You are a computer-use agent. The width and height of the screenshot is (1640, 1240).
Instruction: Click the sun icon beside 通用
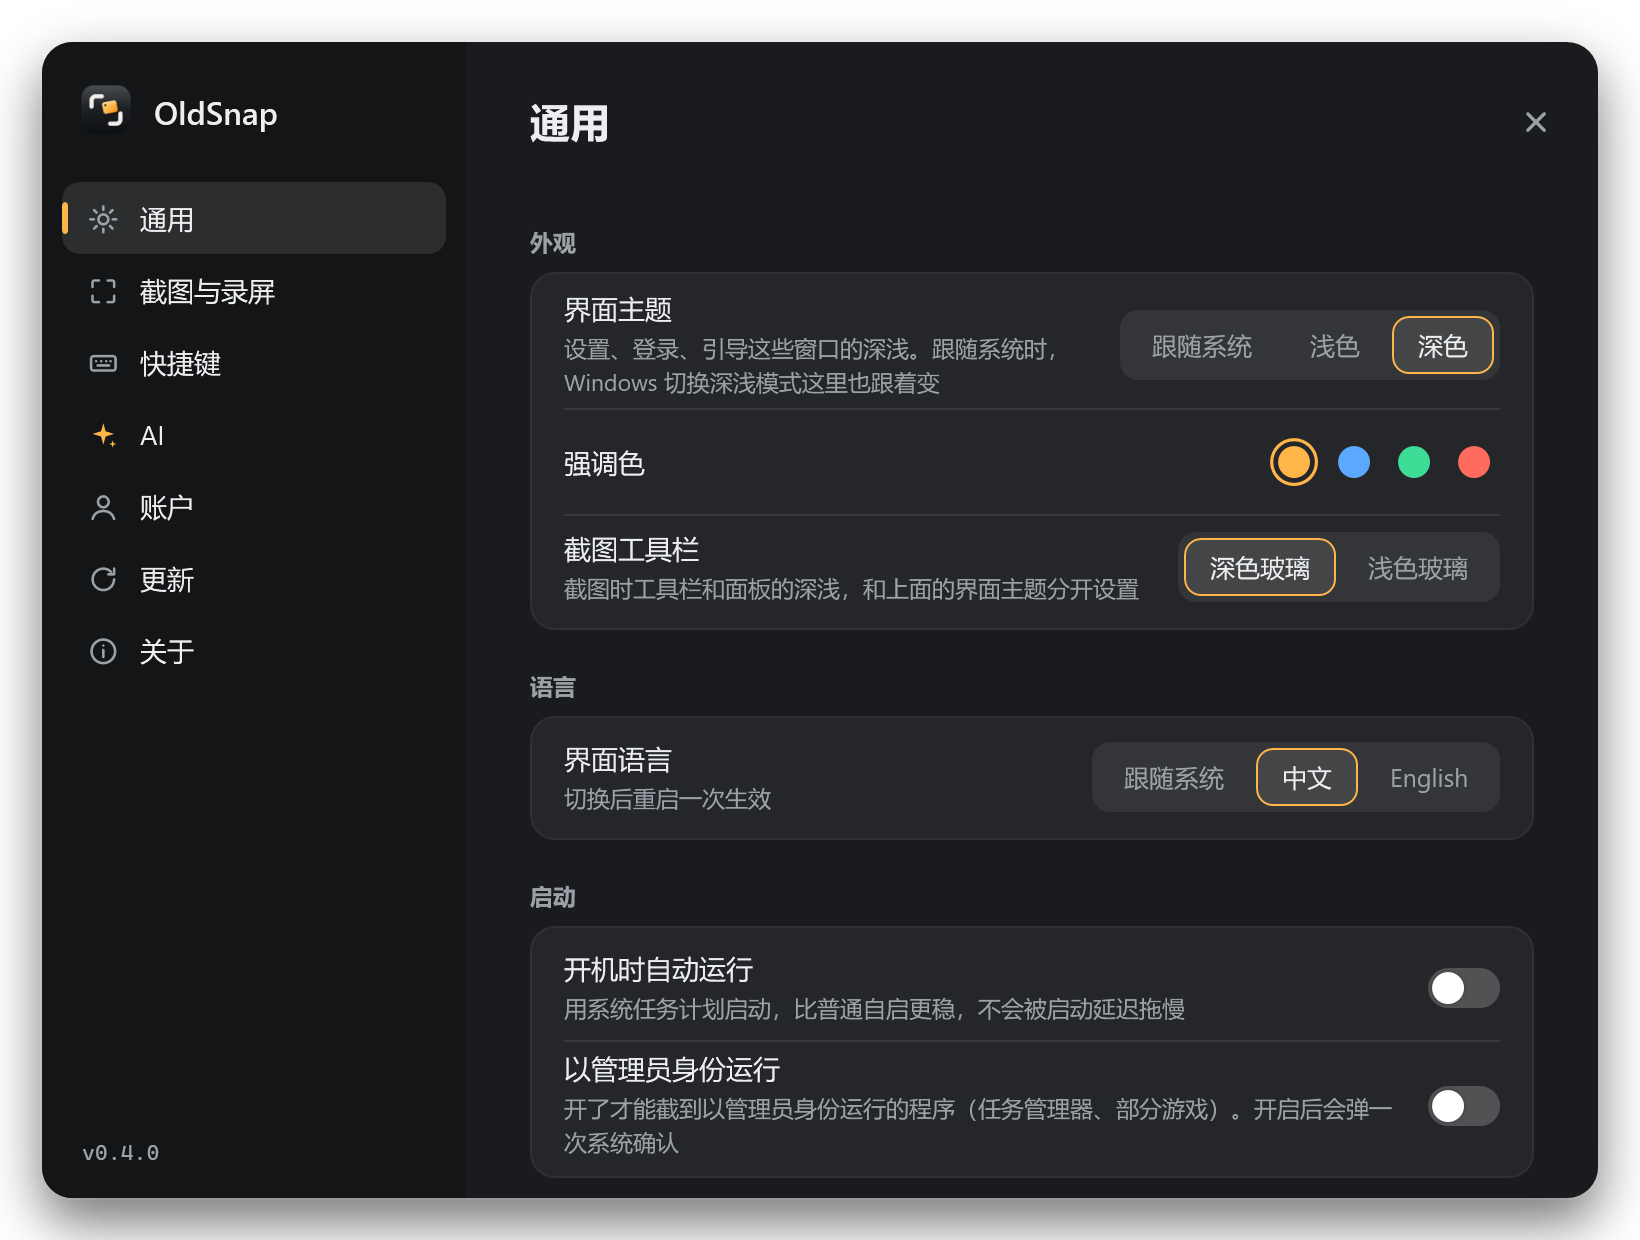point(103,219)
